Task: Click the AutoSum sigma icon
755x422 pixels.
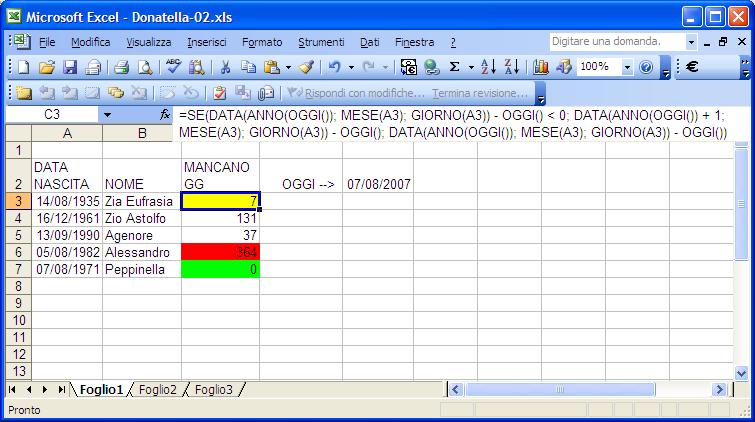Action: pyautogui.click(x=455, y=67)
